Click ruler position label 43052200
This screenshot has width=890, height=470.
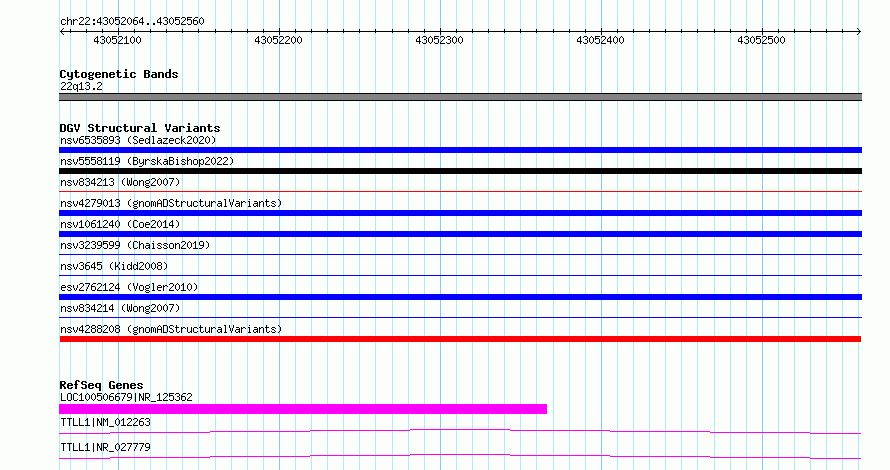[x=279, y=40]
